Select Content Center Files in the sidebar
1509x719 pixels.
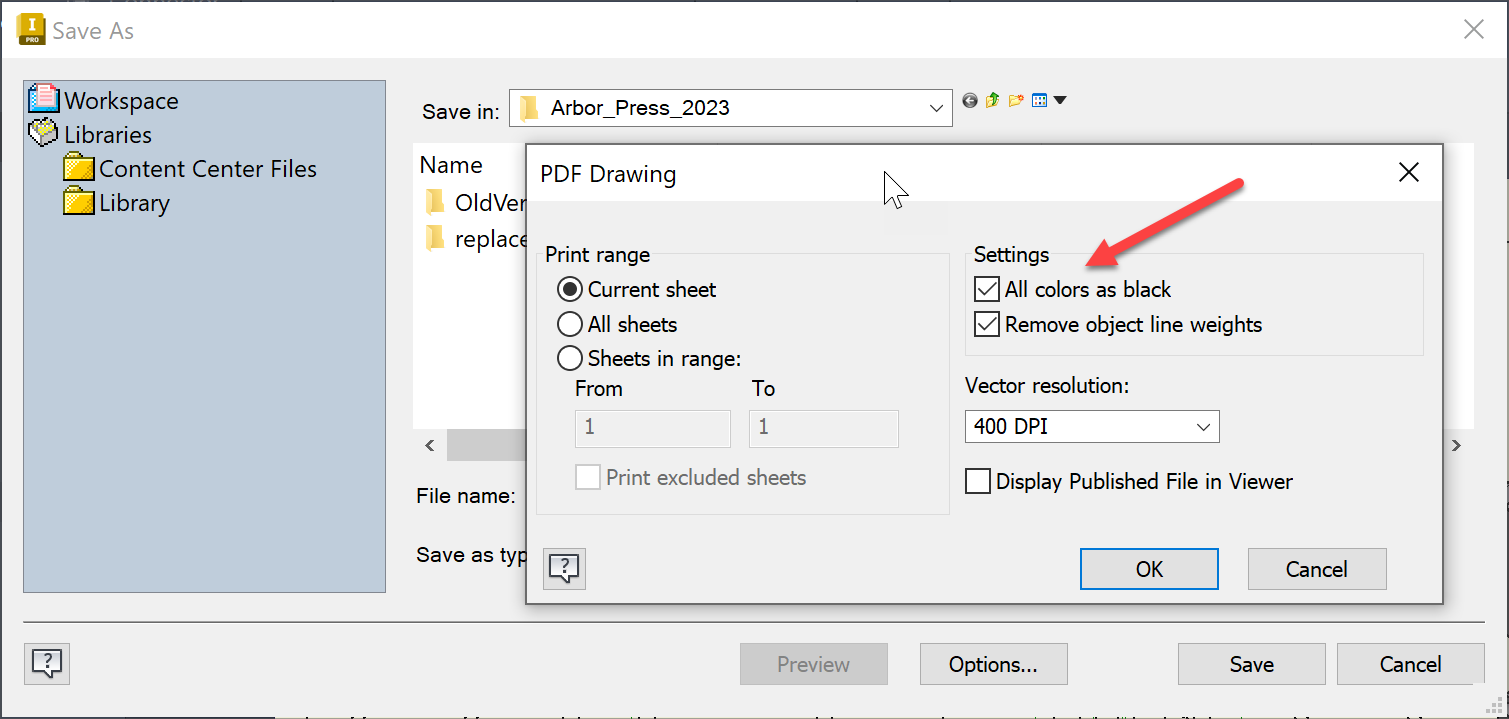(207, 168)
